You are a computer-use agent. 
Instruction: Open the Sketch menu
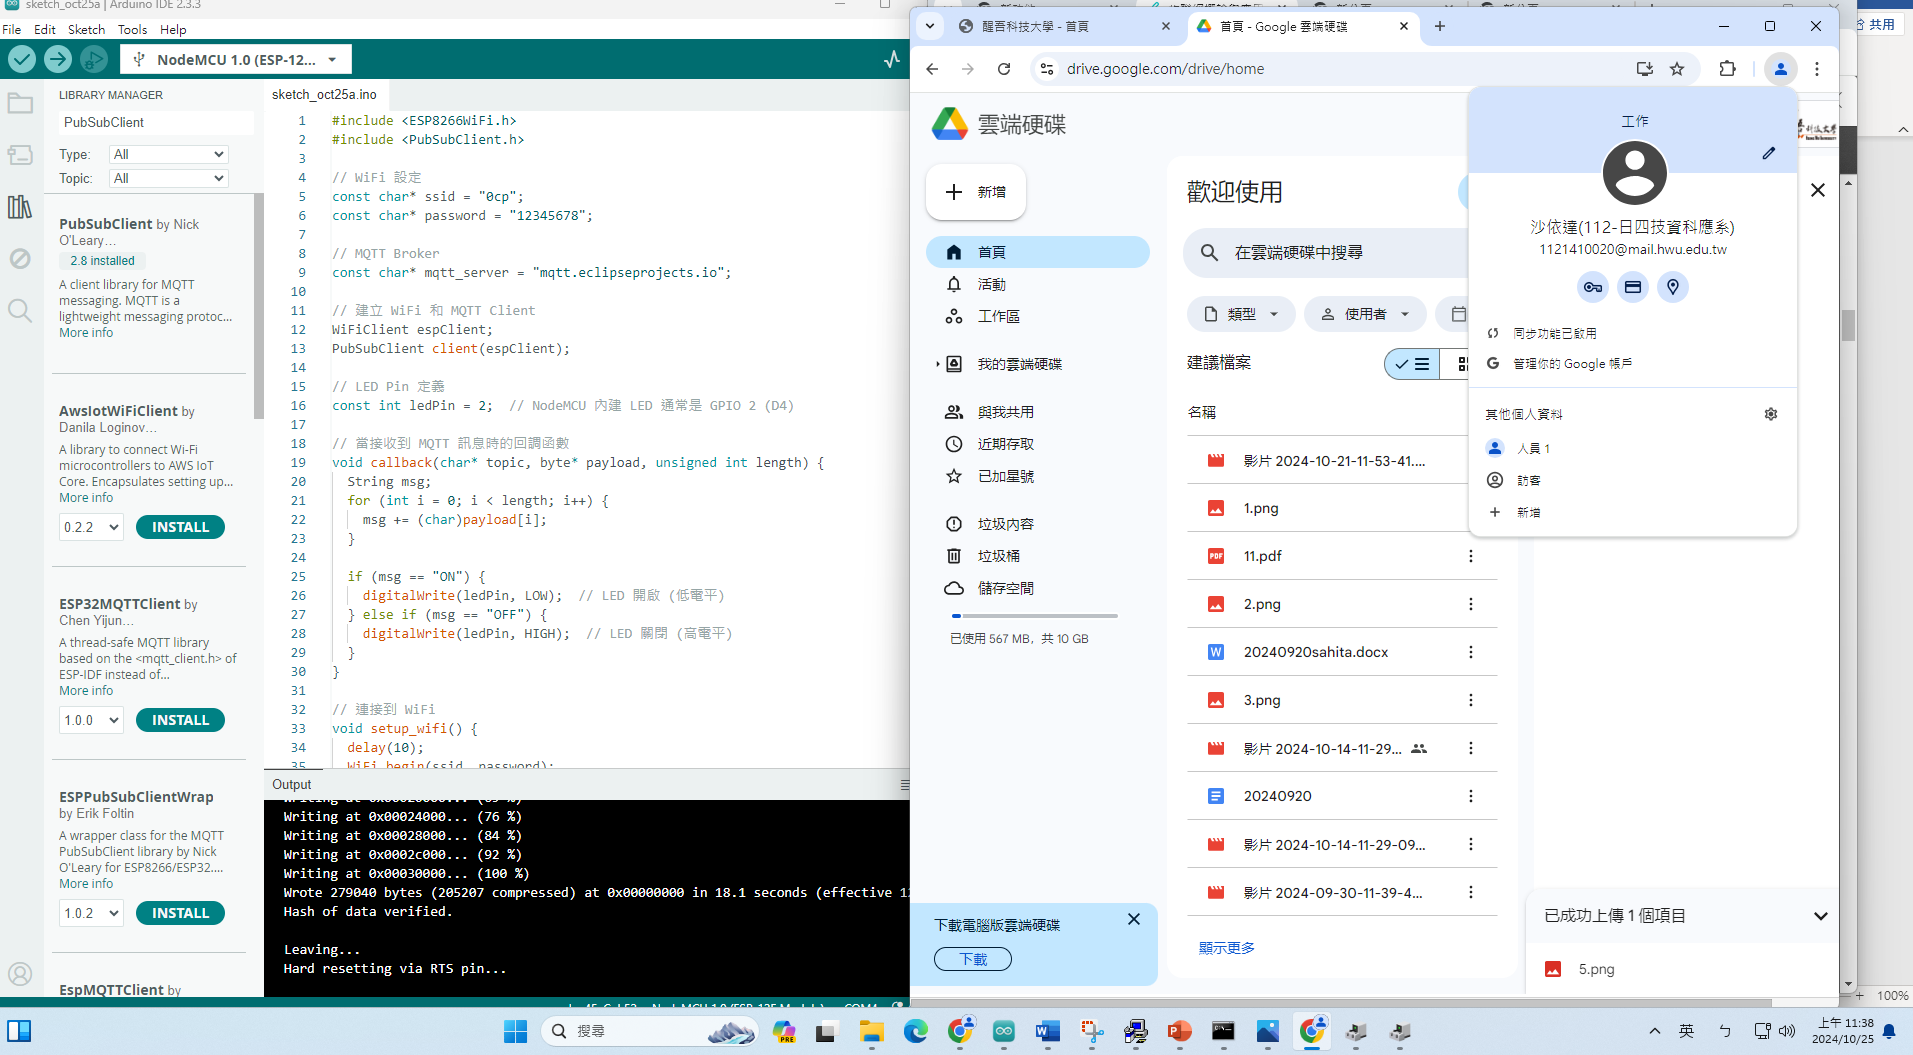click(86, 29)
